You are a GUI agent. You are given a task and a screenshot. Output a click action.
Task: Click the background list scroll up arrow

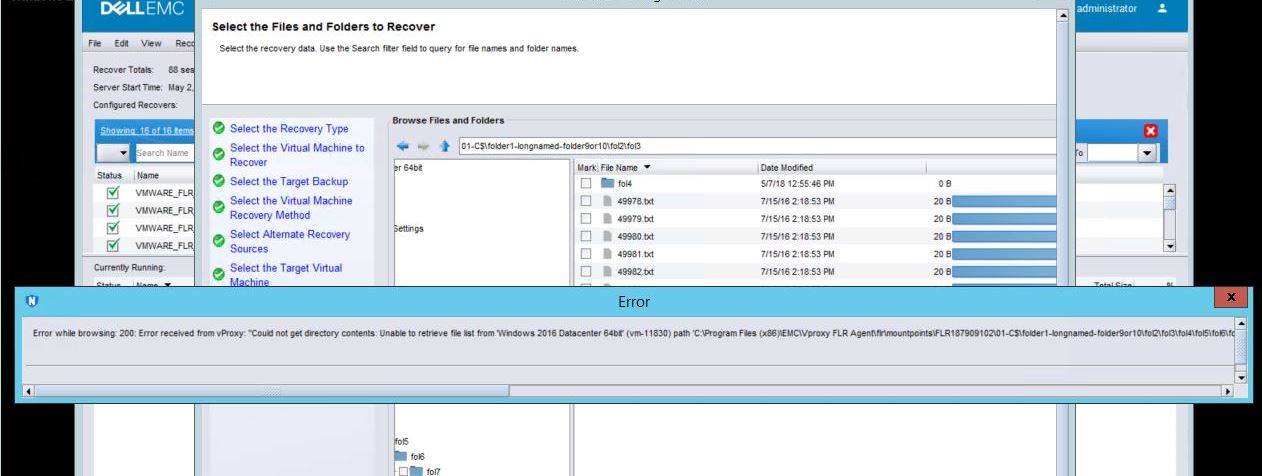click(1170, 190)
